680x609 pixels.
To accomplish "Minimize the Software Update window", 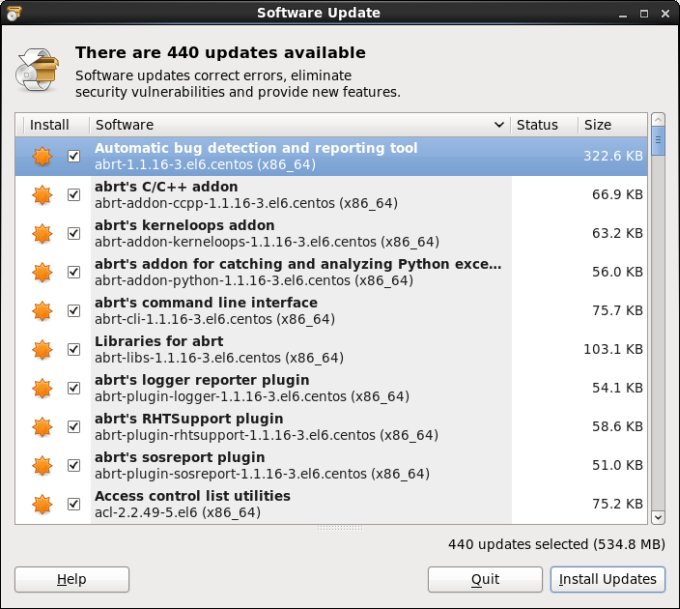I will point(623,14).
